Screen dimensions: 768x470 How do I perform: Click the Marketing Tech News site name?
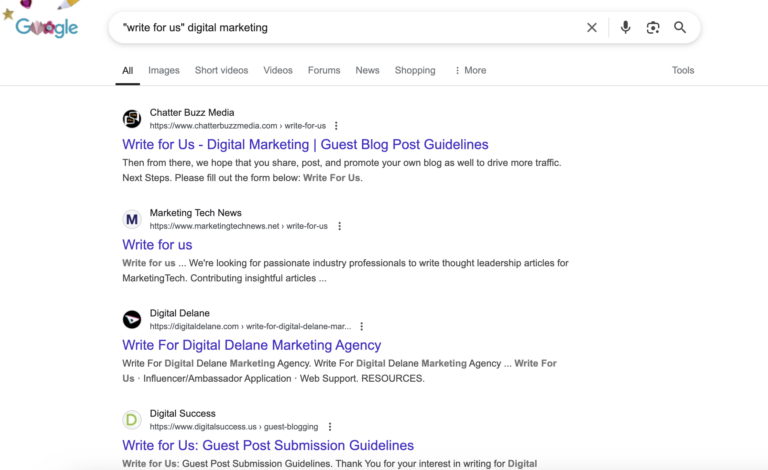coord(195,213)
